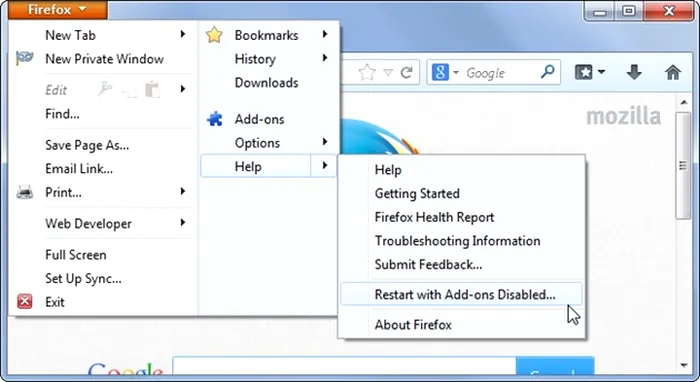Click the Google page search input box
Screen dimensions: 700x382
point(344,366)
